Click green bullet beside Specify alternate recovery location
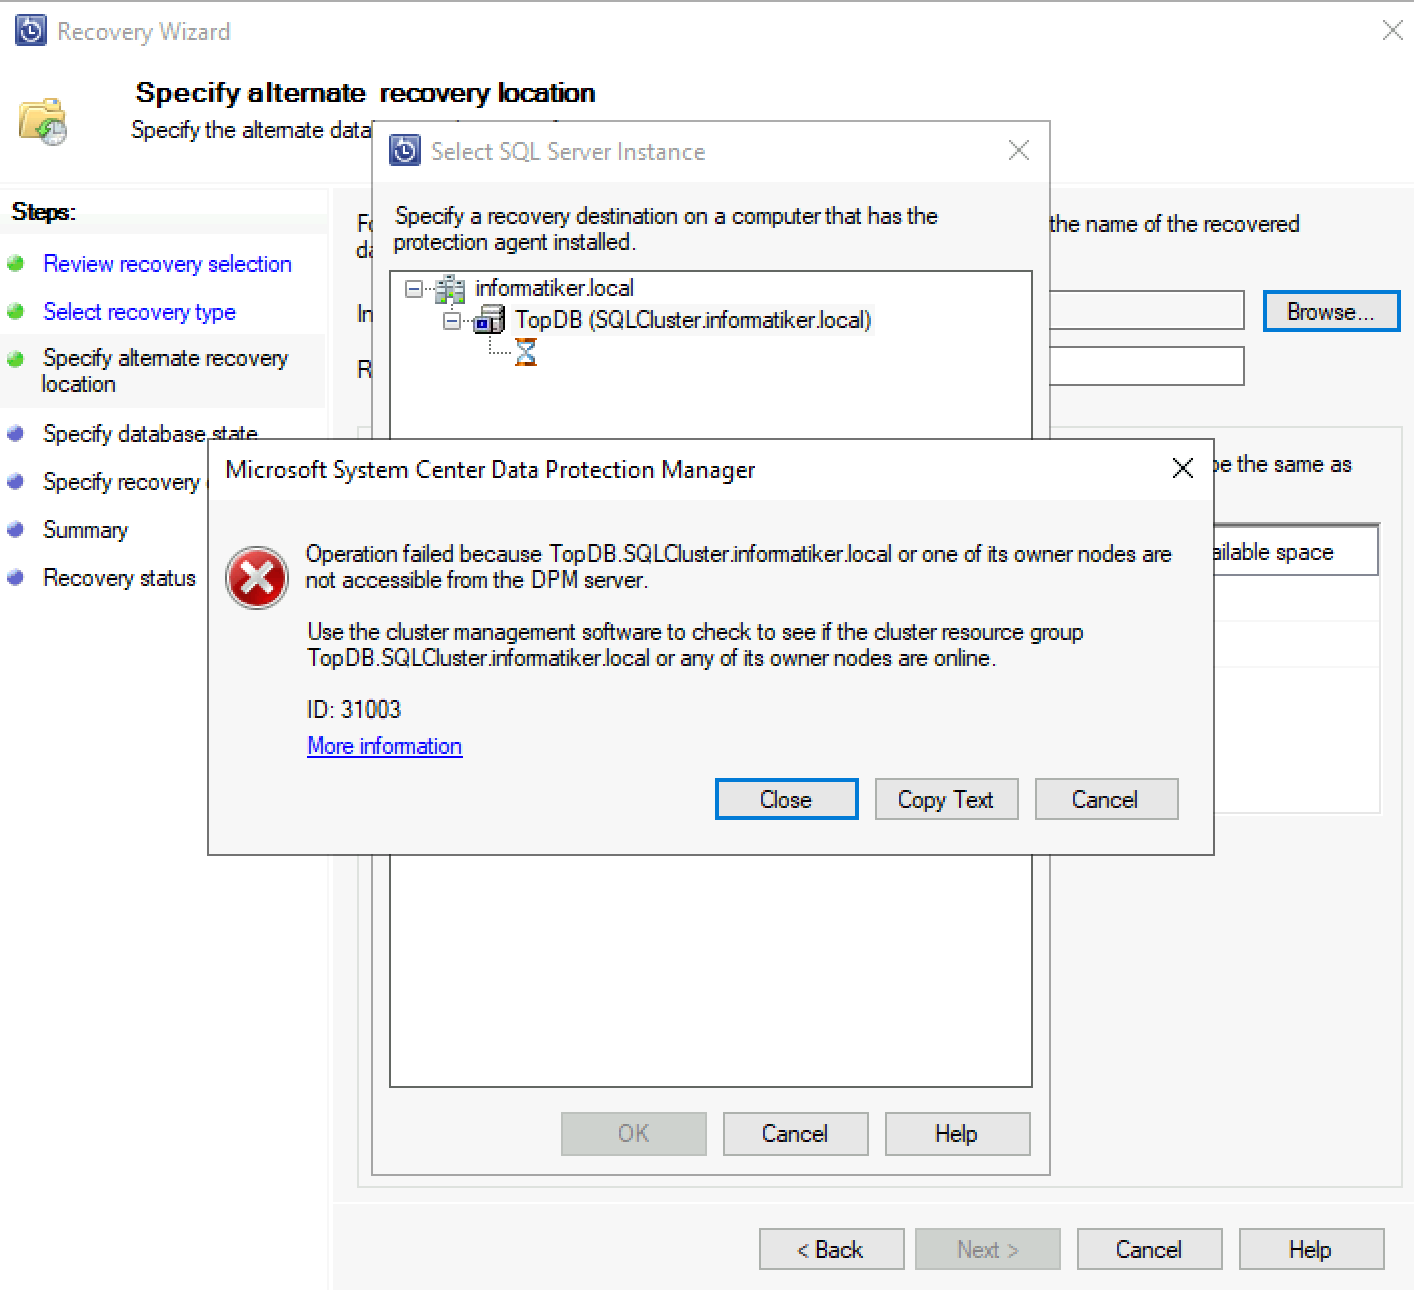1414x1290 pixels. pyautogui.click(x=16, y=358)
